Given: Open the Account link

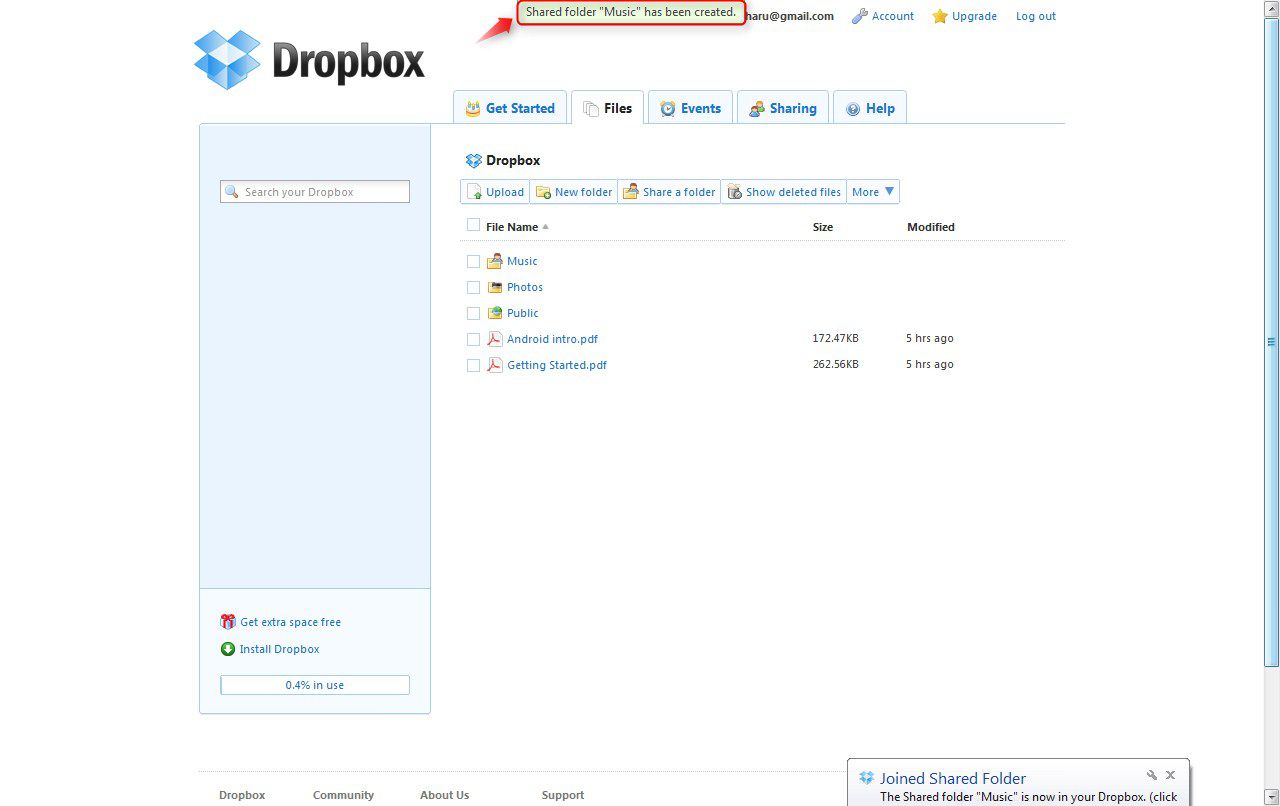Looking at the screenshot, I should pos(893,16).
